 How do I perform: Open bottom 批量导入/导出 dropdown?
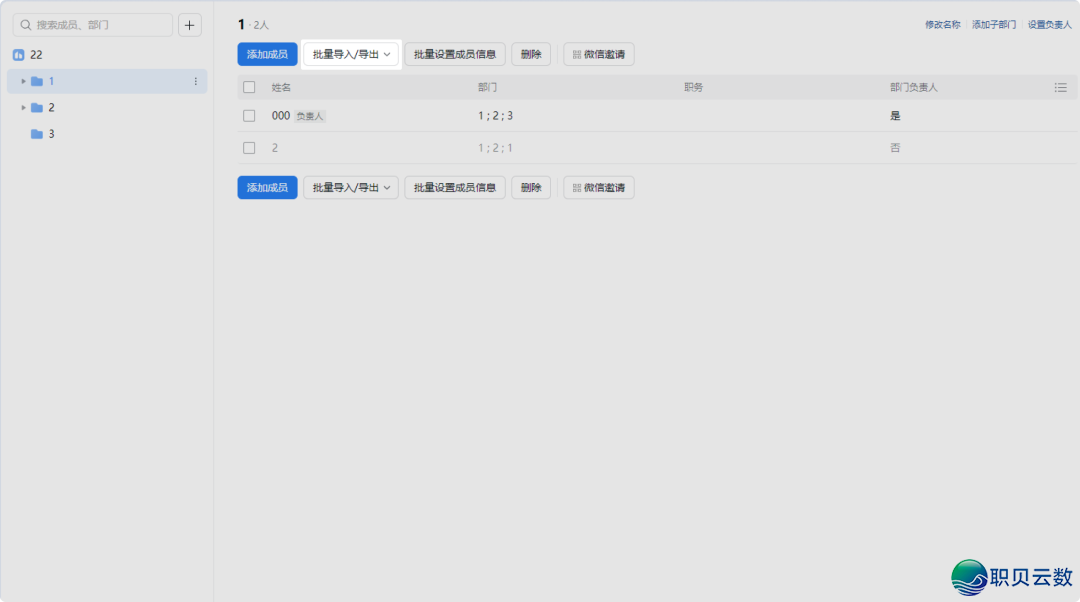coord(351,187)
